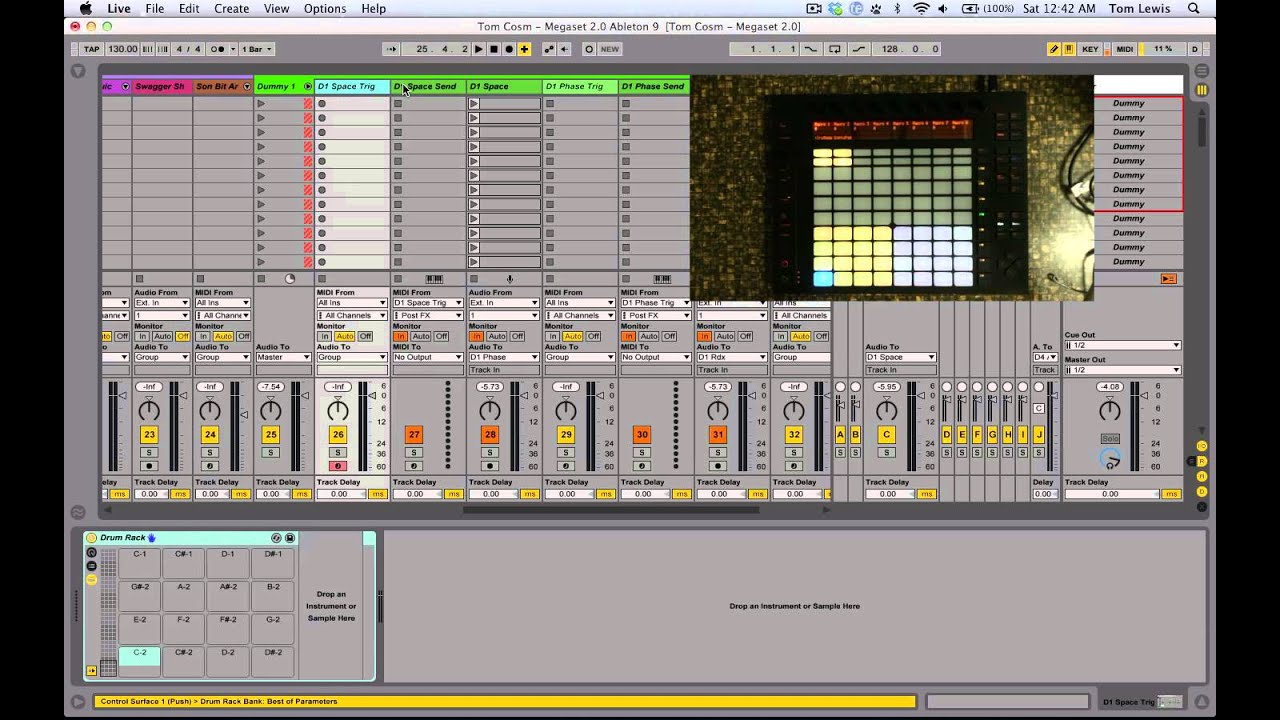Open MIDI From dropdown showing D1 Phase Trig

[656, 303]
